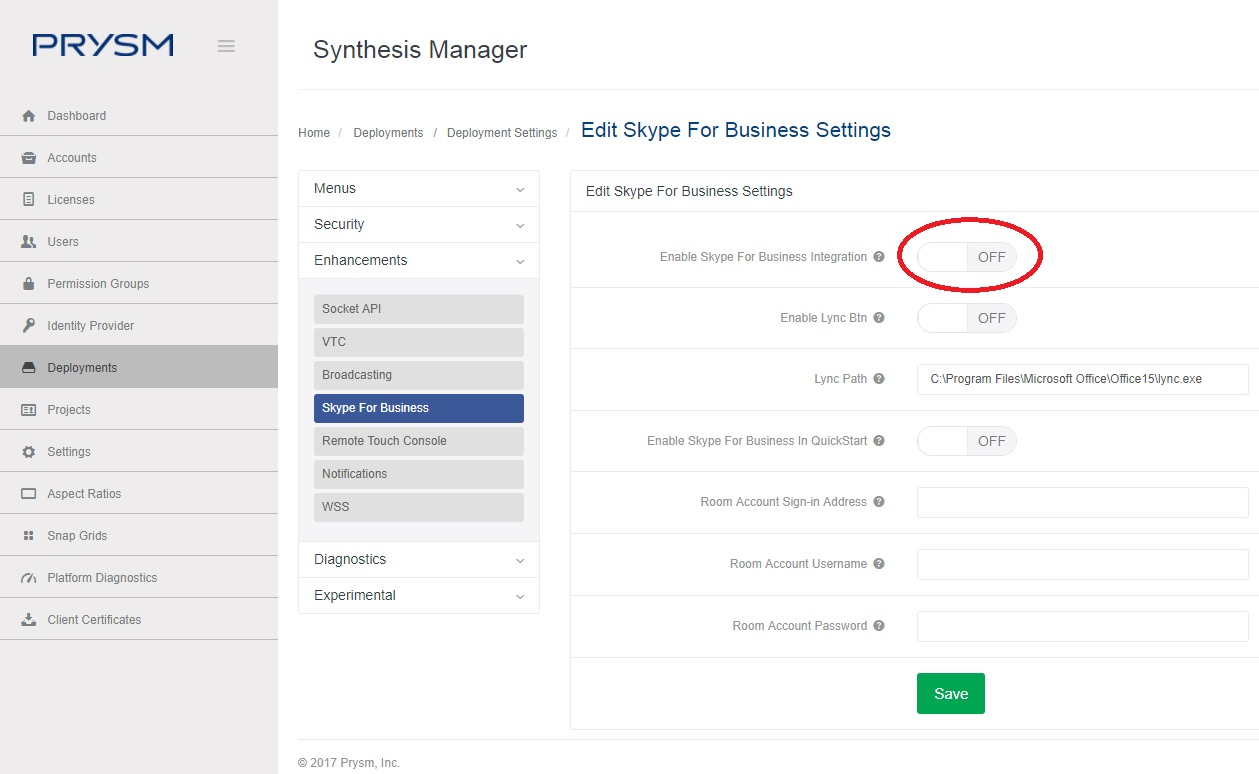Click the Identity Provider key icon
Viewport: 1259px width, 774px height.
coord(29,326)
